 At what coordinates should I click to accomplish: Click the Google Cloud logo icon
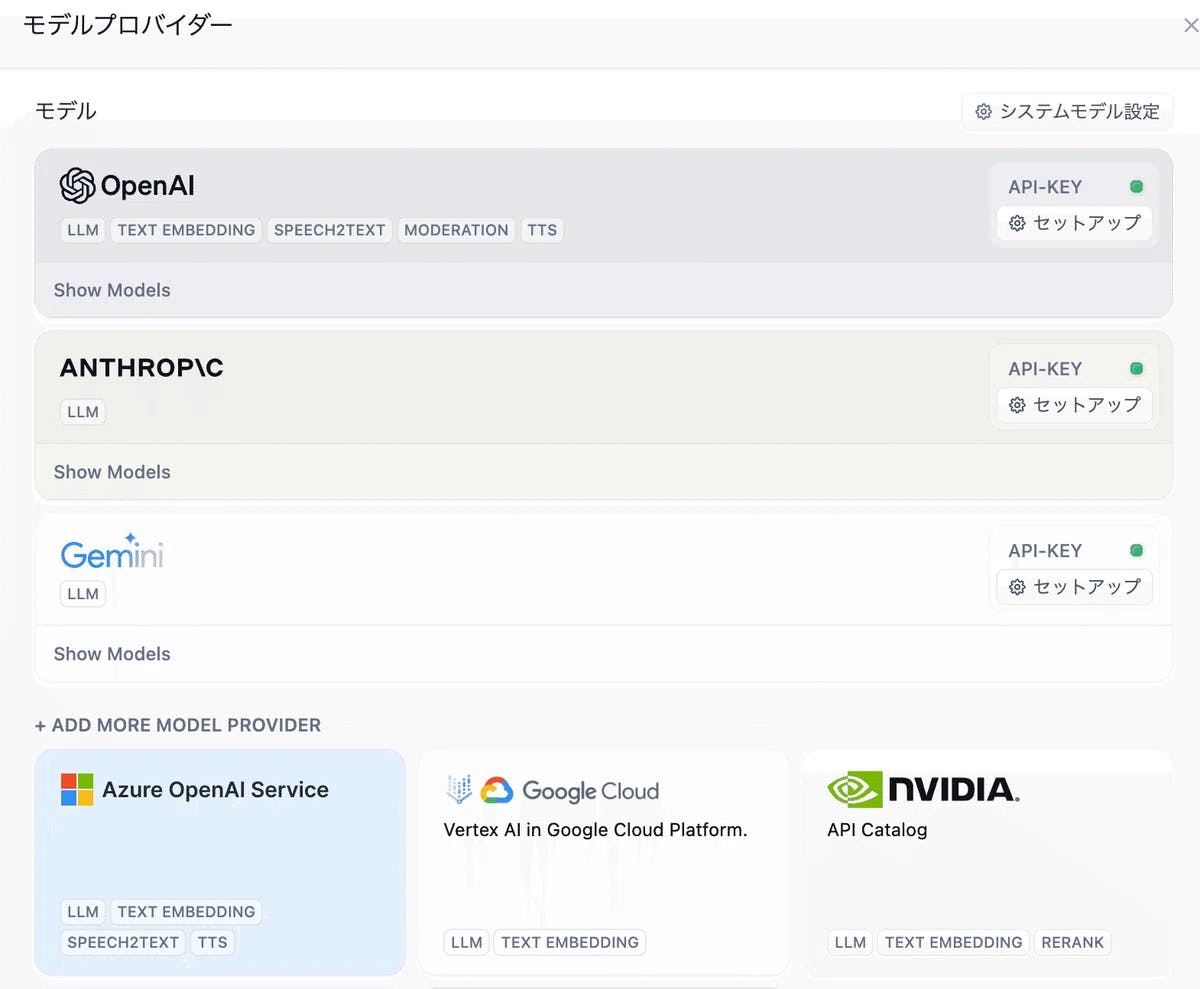[x=497, y=791]
